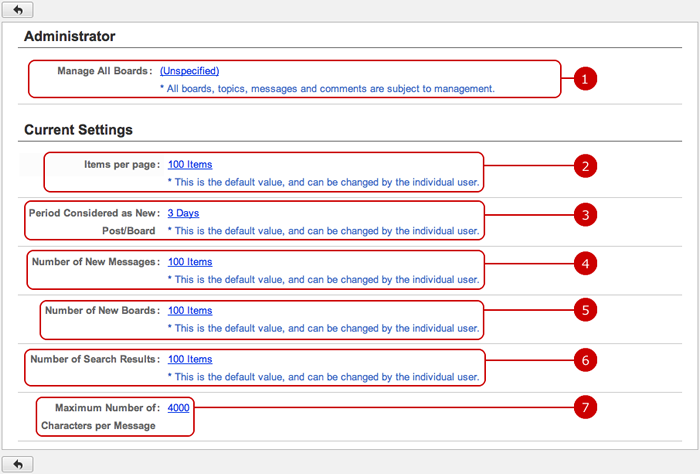Open the 3 Days period link
Screen dimensions: 700x474
pos(183,213)
